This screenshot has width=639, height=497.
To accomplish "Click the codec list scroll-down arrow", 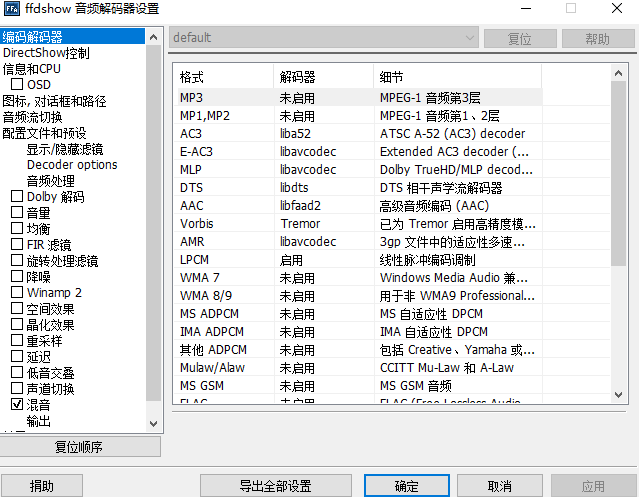I will (618, 395).
